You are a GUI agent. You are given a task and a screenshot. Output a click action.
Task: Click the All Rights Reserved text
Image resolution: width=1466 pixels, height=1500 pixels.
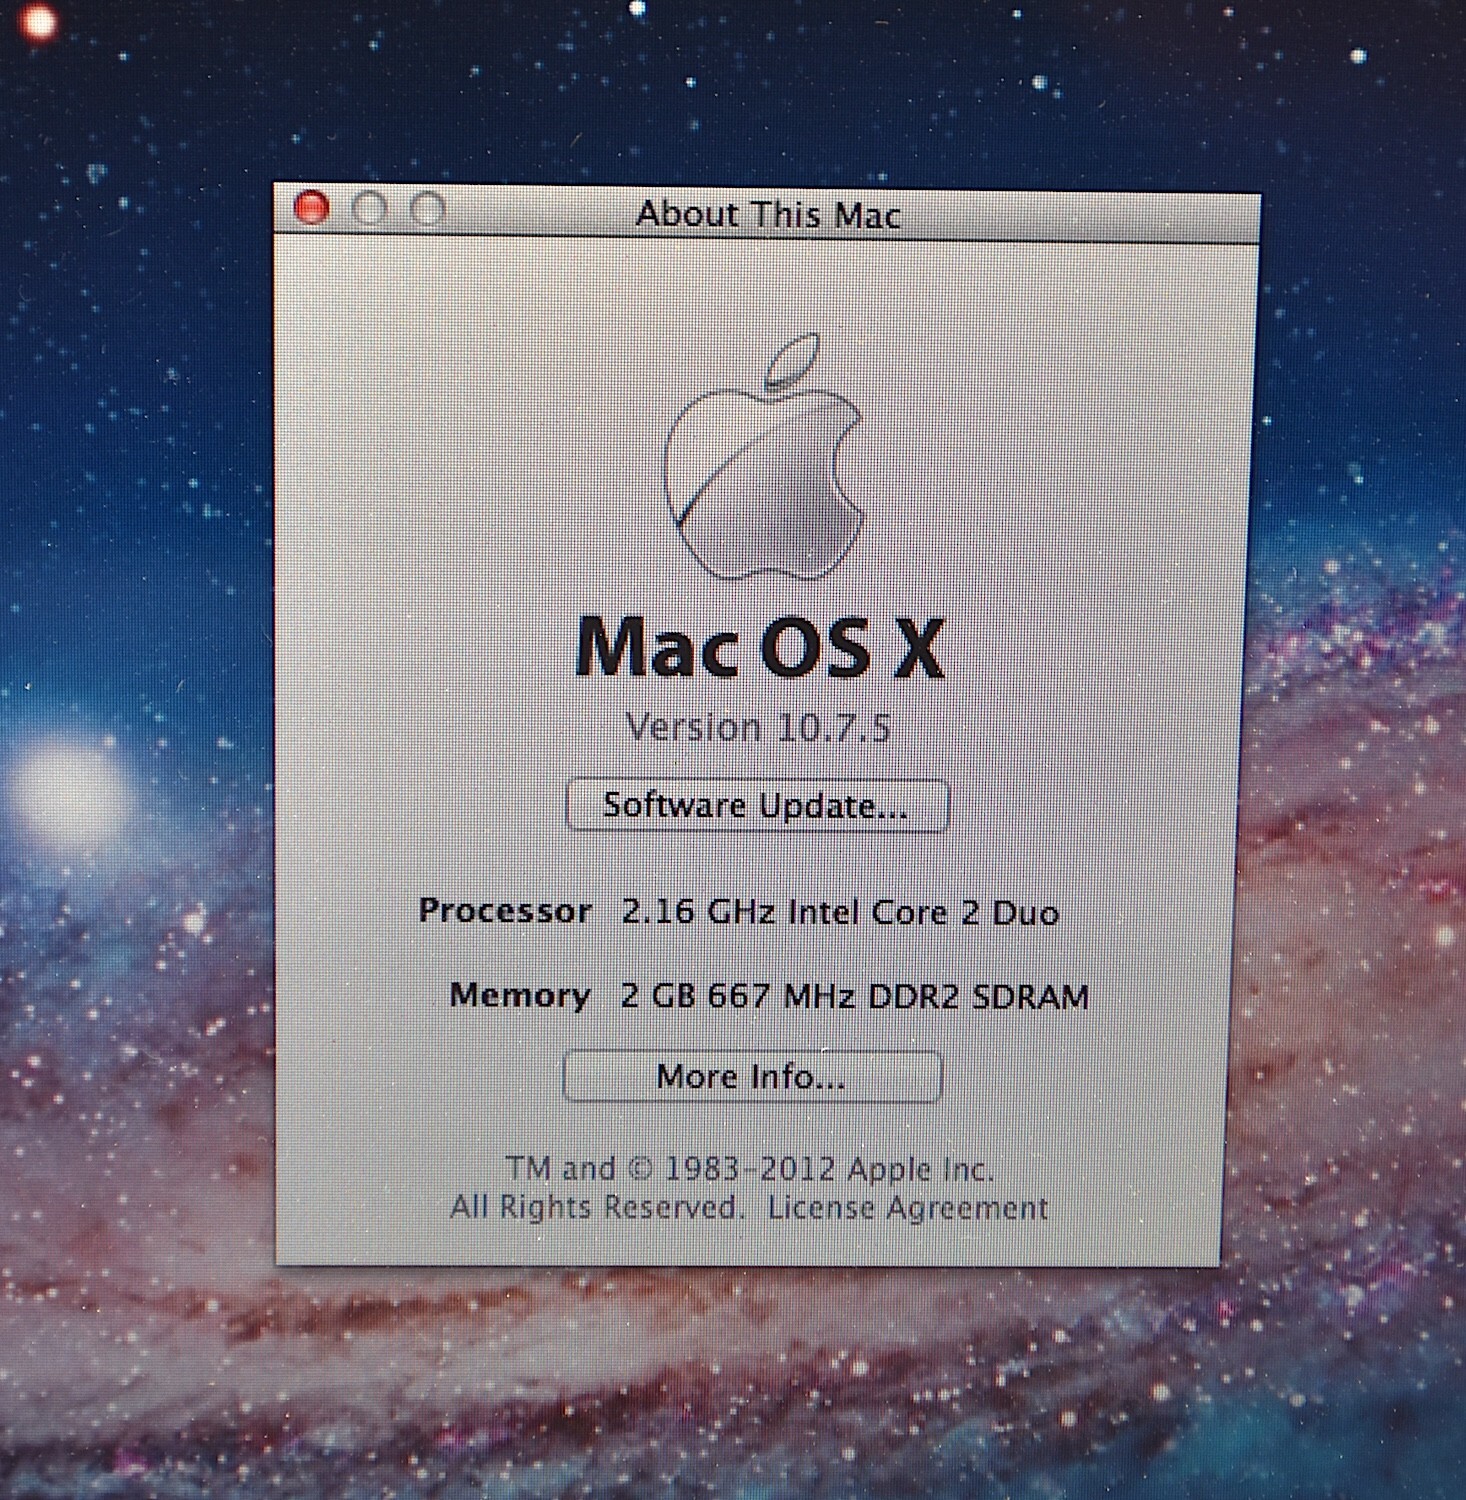[x=598, y=1207]
